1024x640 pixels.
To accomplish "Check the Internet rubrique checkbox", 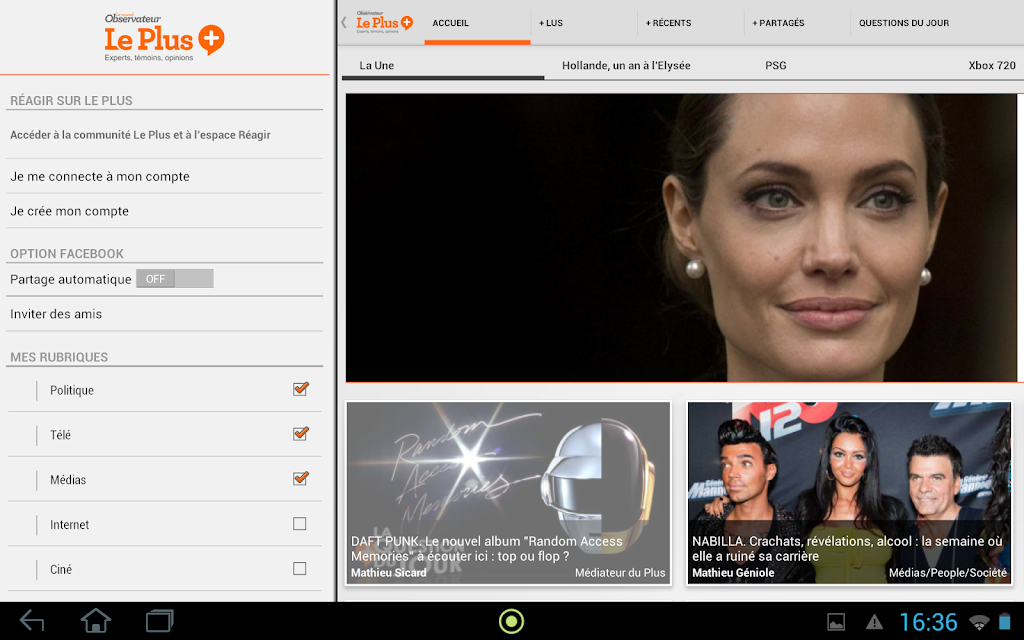I will [300, 524].
